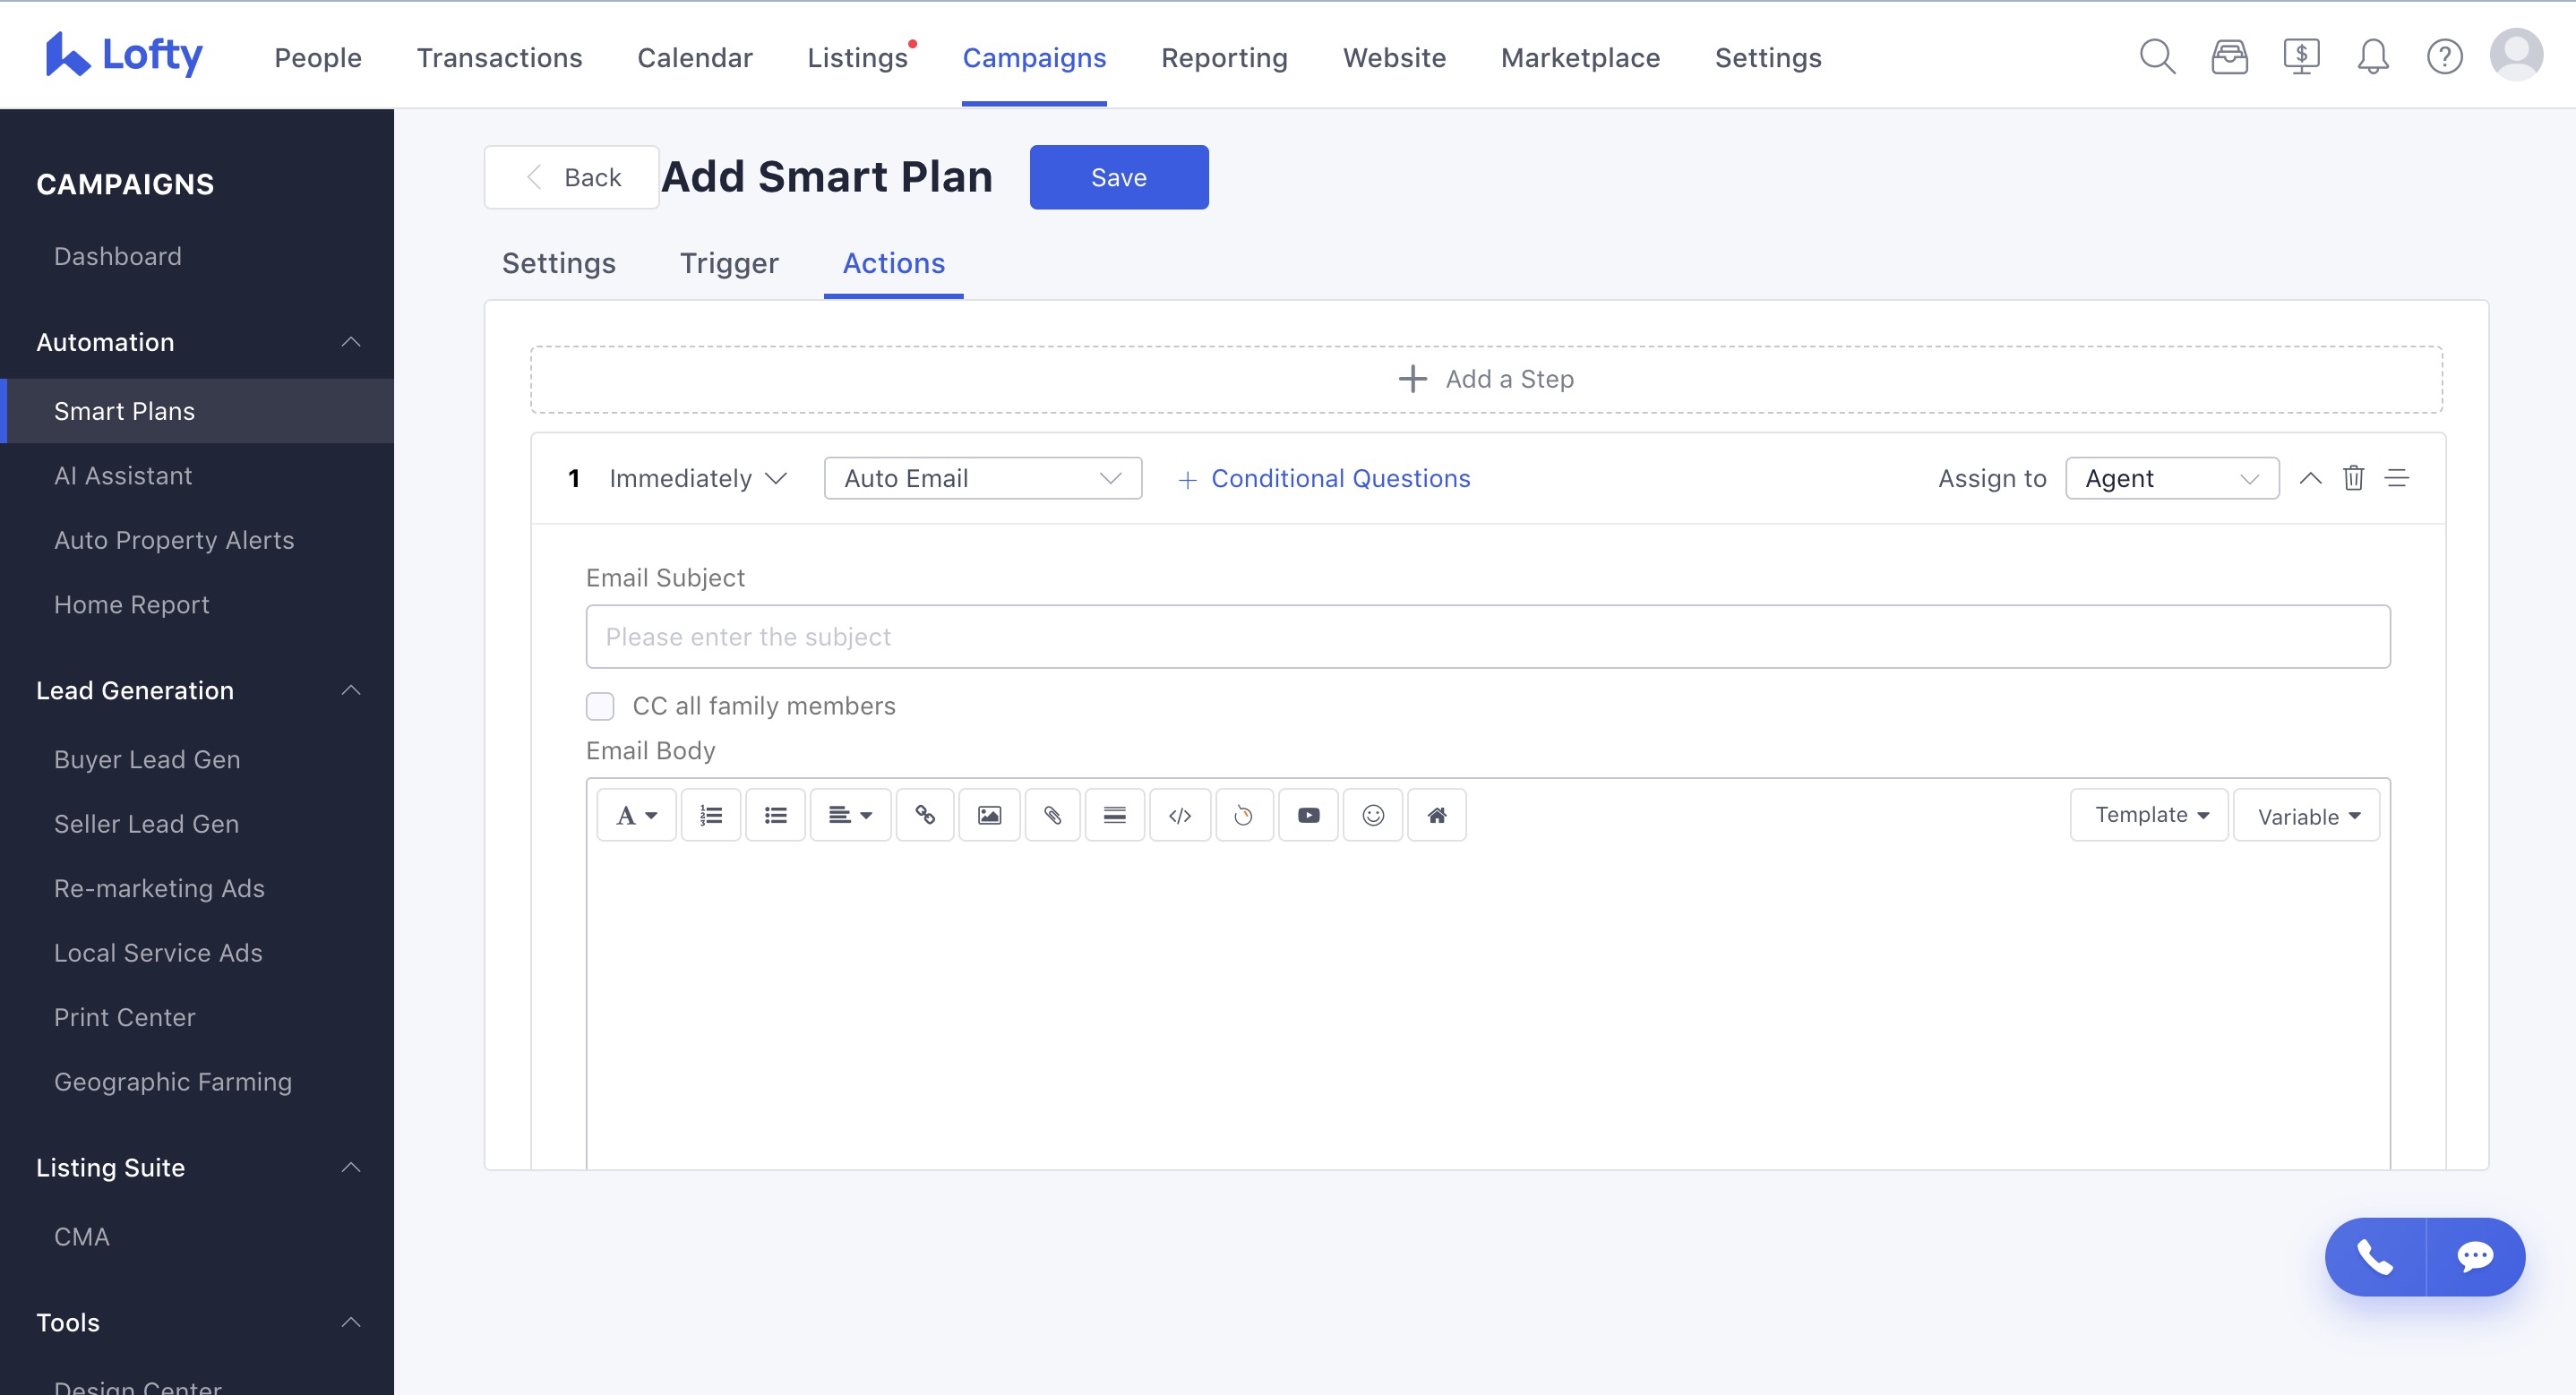
Task: Open Auto Property Alerts
Action: coord(173,540)
